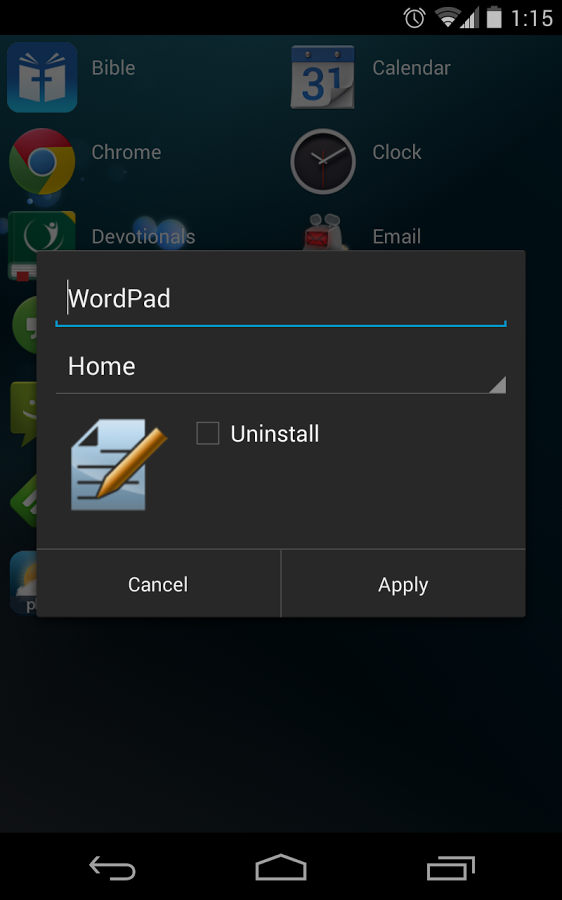Screen dimensions: 562x900
Task: Tap the Wi-Fi signal icon
Action: click(447, 18)
